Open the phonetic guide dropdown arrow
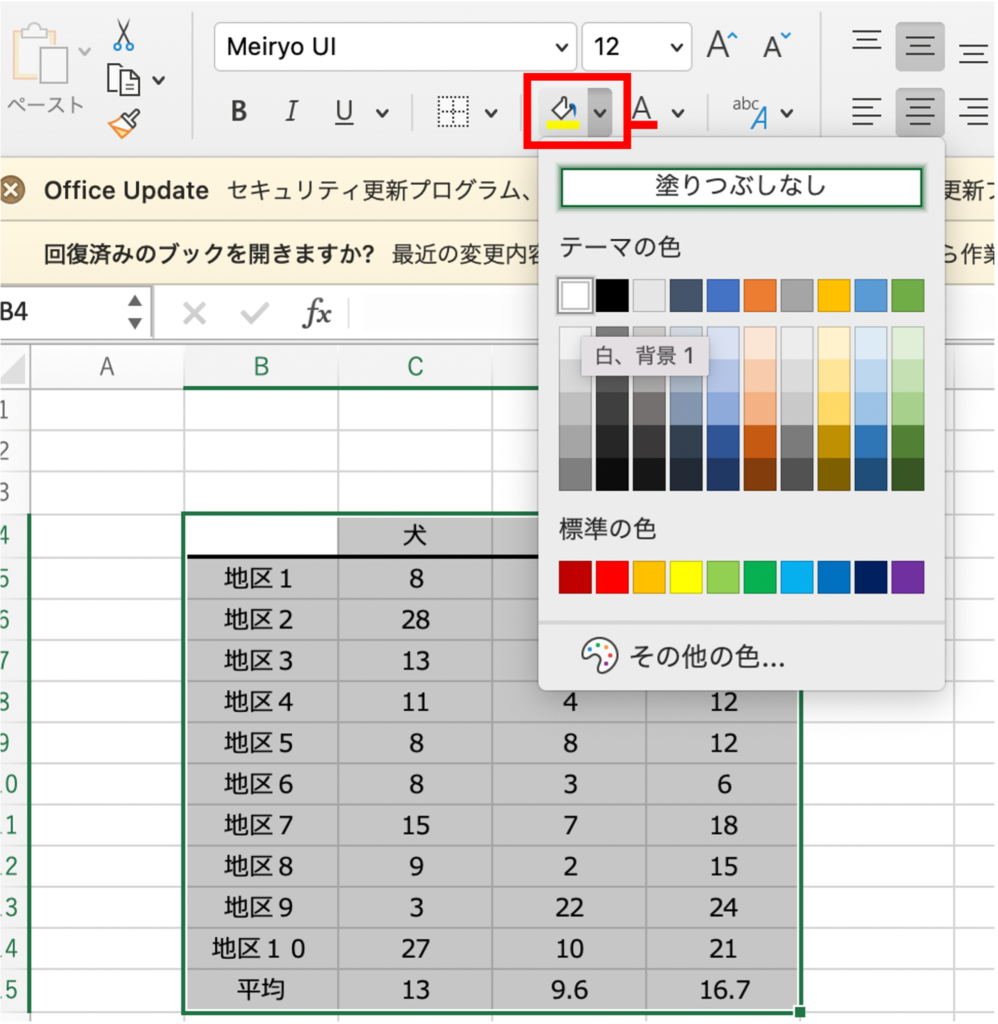The image size is (998, 1024). coord(787,113)
